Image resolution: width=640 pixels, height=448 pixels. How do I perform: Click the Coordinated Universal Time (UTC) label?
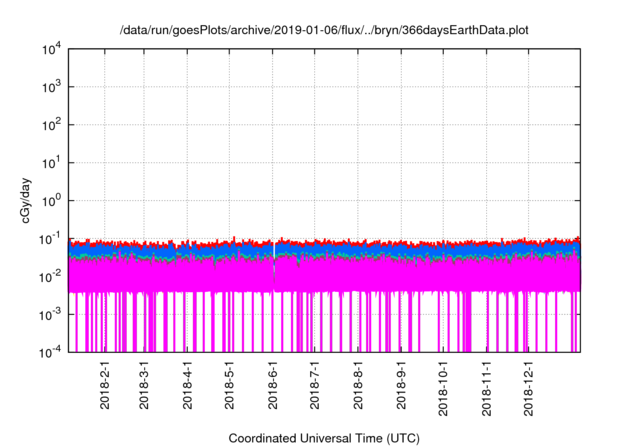324,438
